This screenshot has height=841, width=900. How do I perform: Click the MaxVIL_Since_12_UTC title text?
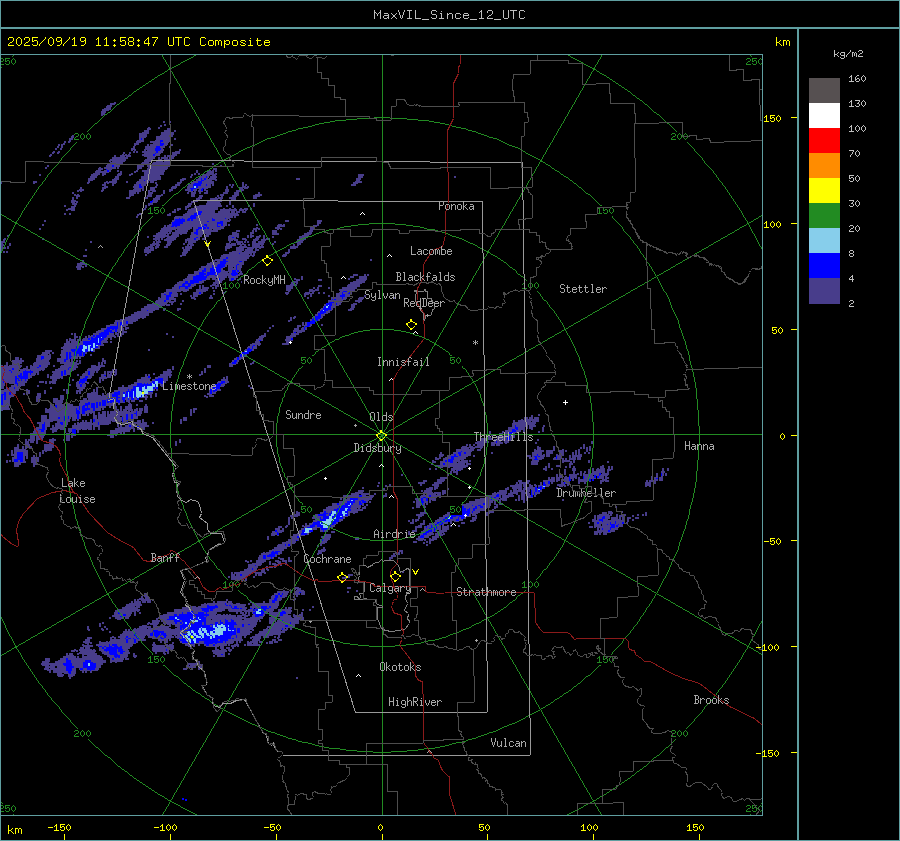tap(449, 15)
